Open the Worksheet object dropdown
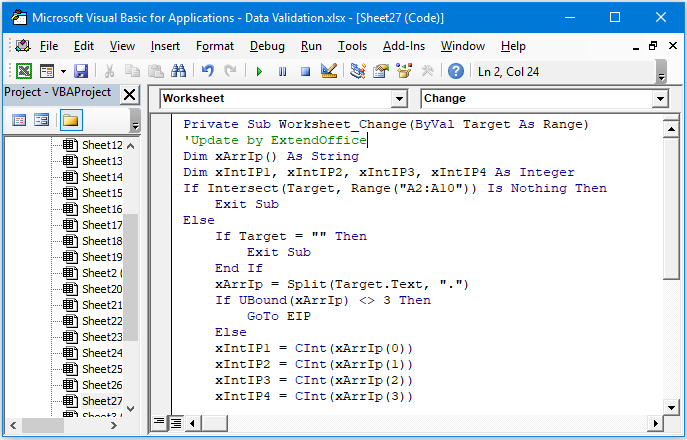The image size is (687, 440). pyautogui.click(x=399, y=99)
